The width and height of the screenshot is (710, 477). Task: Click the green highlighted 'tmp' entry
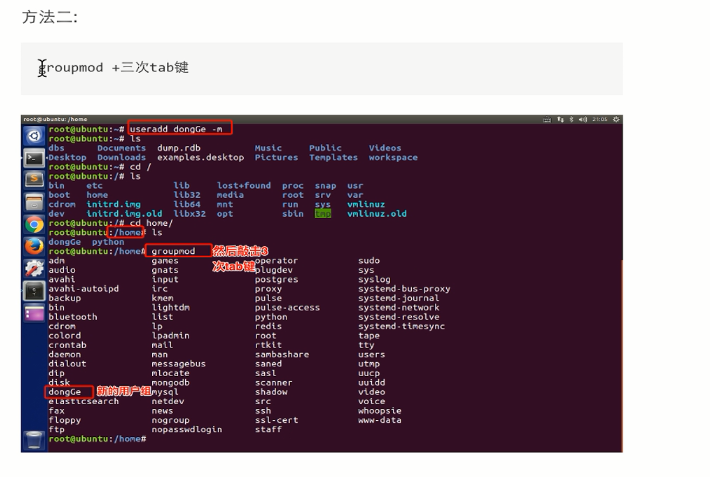(x=323, y=214)
